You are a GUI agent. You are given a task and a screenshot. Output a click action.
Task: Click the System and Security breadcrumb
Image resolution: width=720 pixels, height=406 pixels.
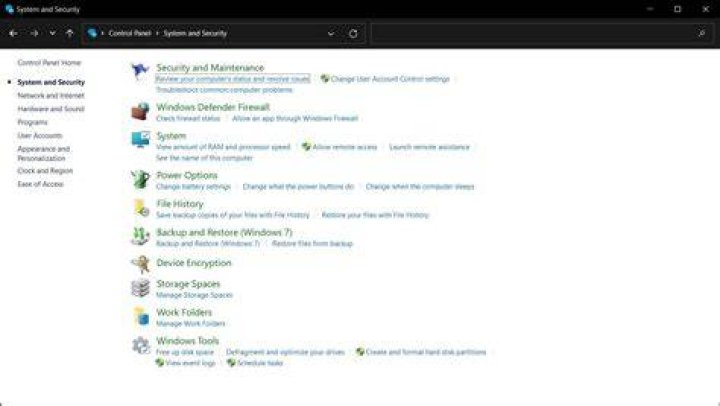click(195, 33)
